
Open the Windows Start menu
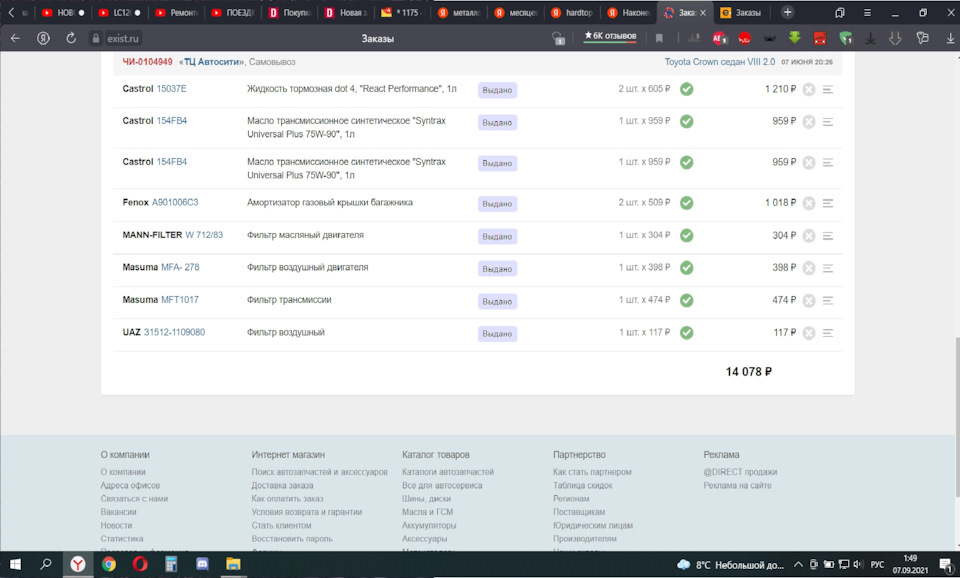point(15,564)
